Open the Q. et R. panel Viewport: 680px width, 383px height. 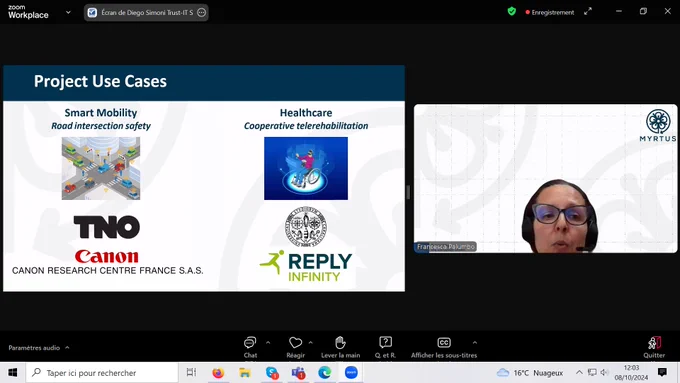point(385,347)
